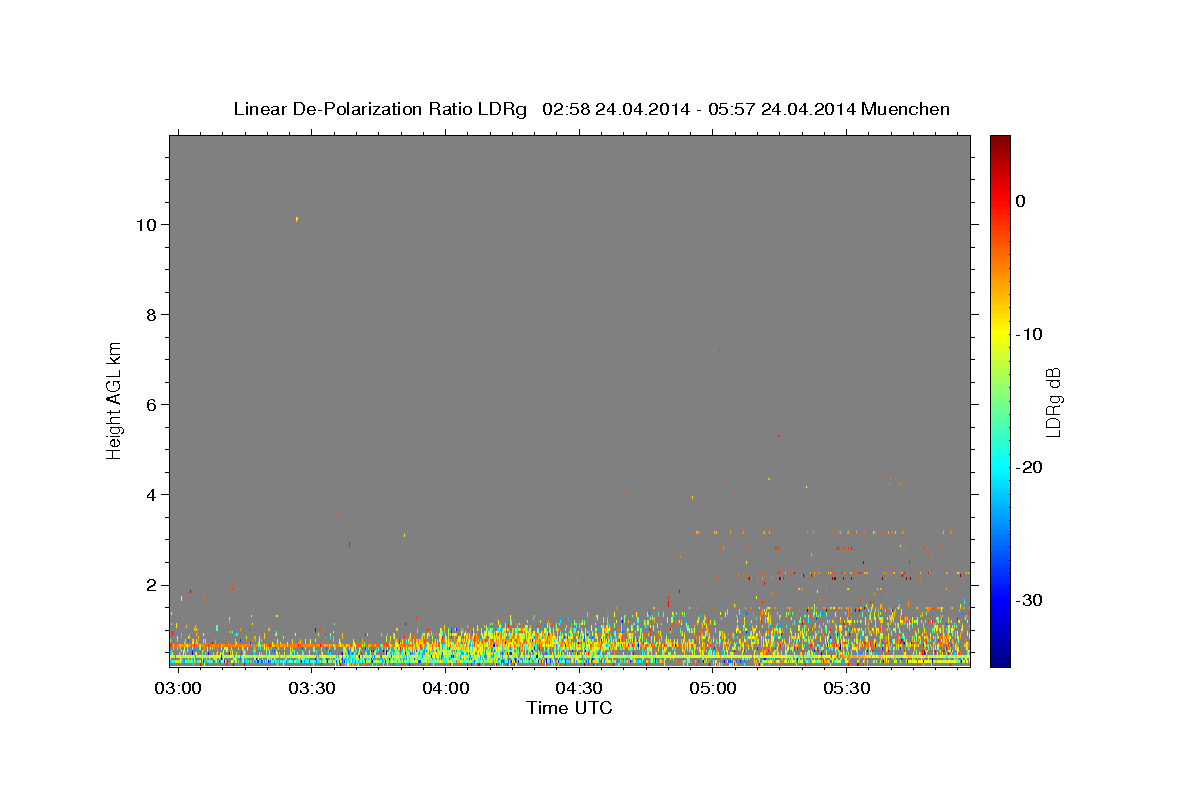Image resolution: width=1200 pixels, height=800 pixels.
Task: Click the '04:30' time tick label
Action: 579,689
